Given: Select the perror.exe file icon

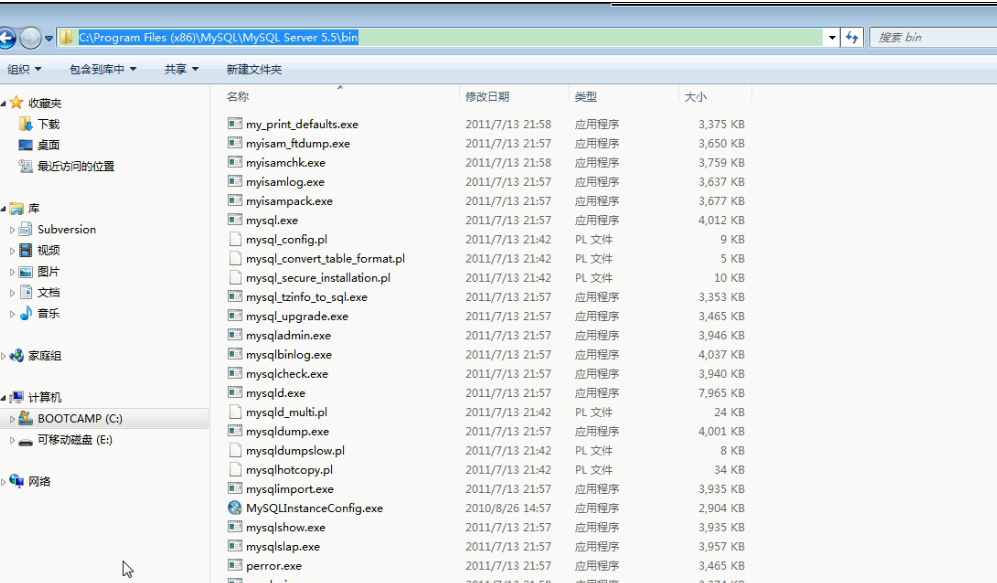Looking at the screenshot, I should 235,565.
